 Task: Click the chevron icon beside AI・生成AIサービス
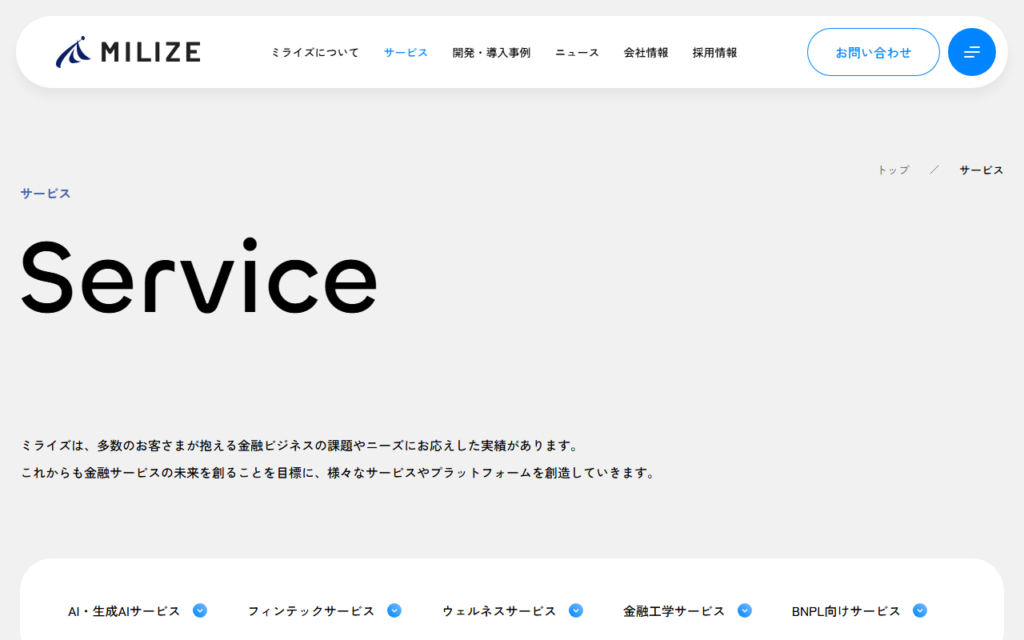click(x=200, y=611)
